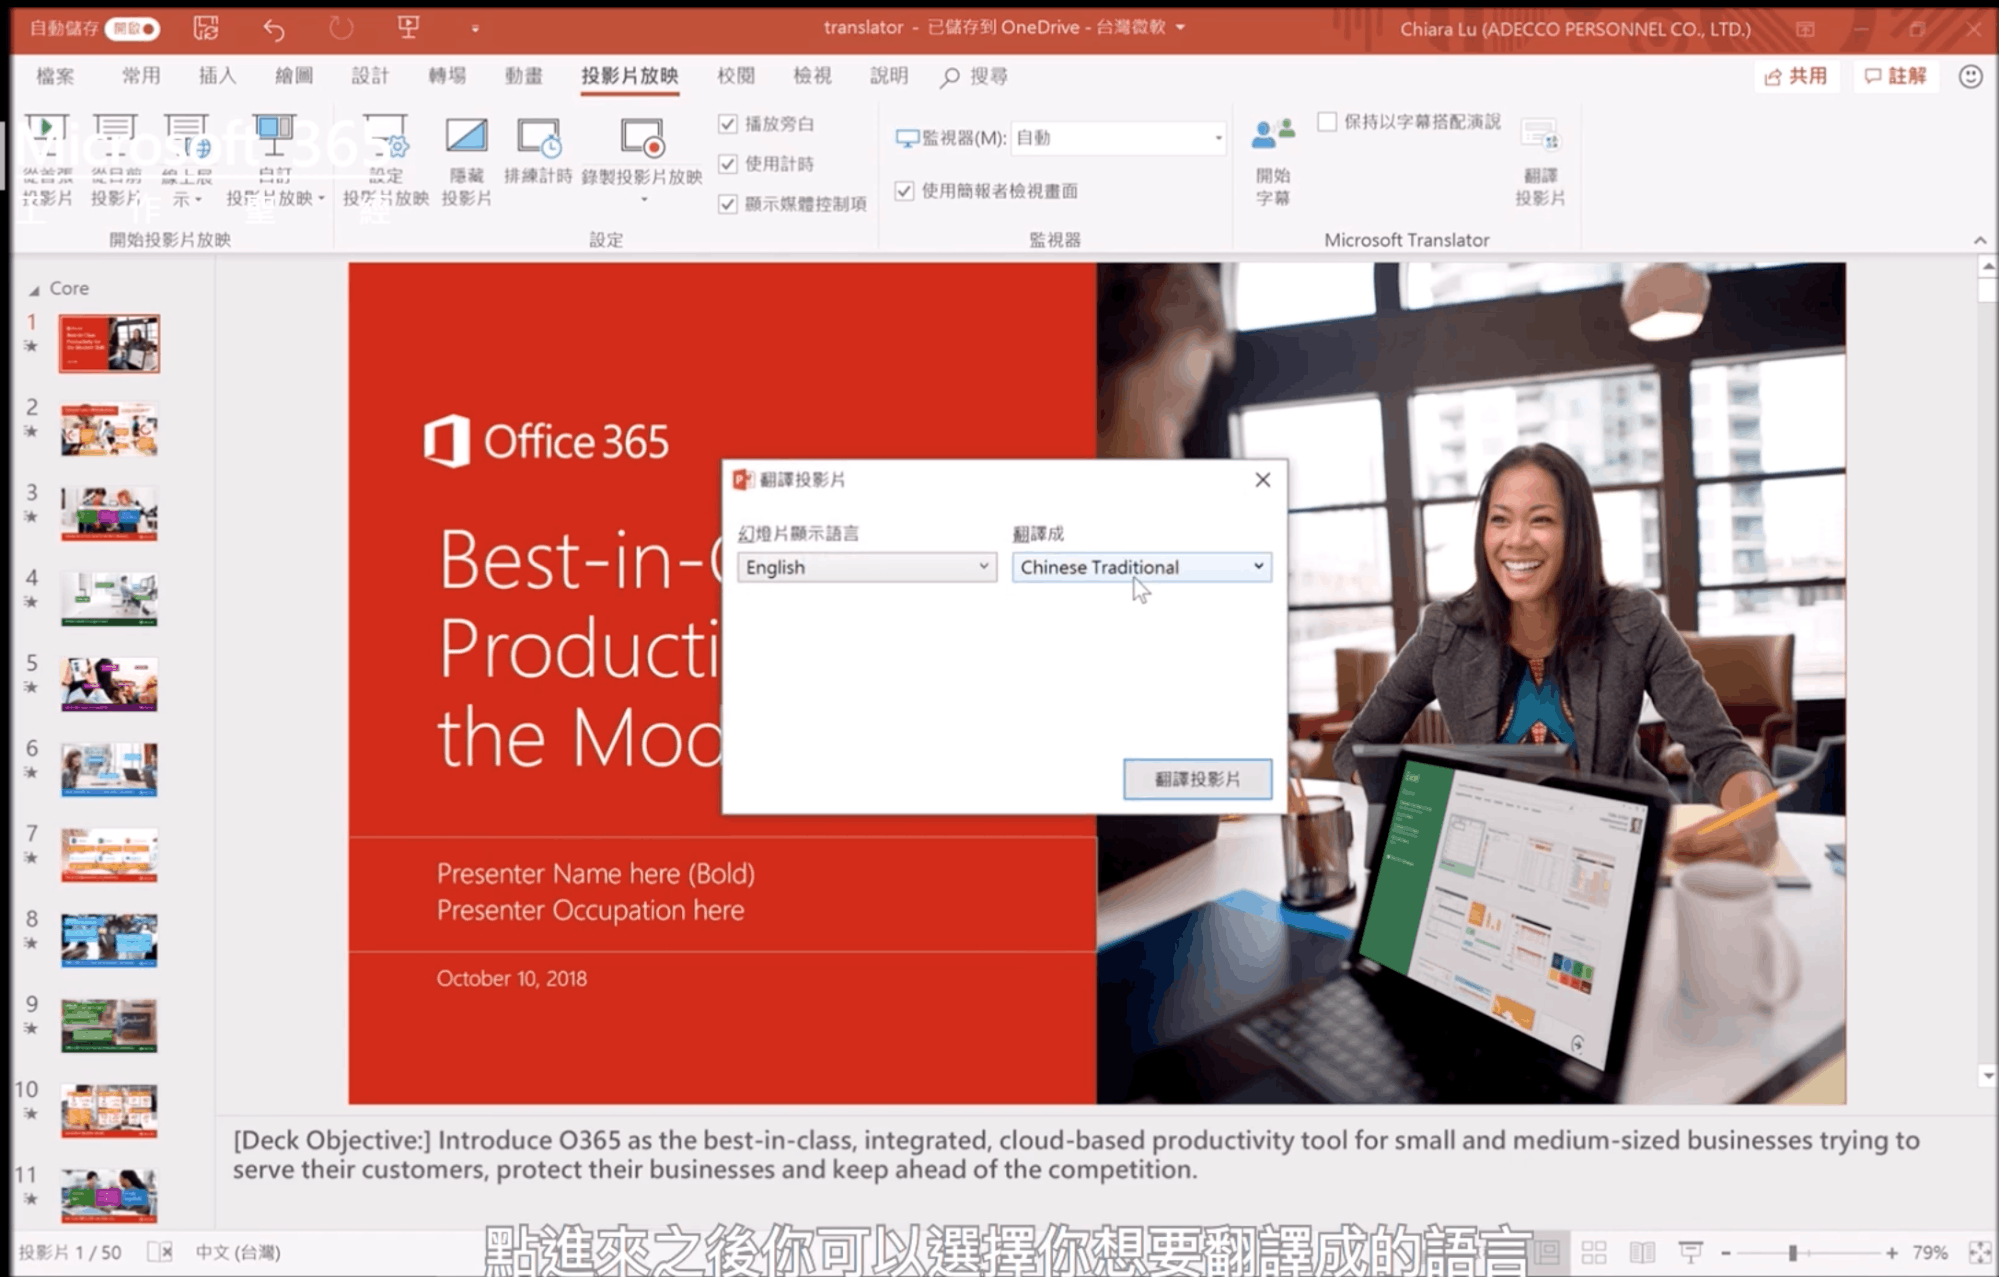This screenshot has width=1999, height=1278.
Task: Check the keep subtitles with presentation checkbox
Action: 1327,122
